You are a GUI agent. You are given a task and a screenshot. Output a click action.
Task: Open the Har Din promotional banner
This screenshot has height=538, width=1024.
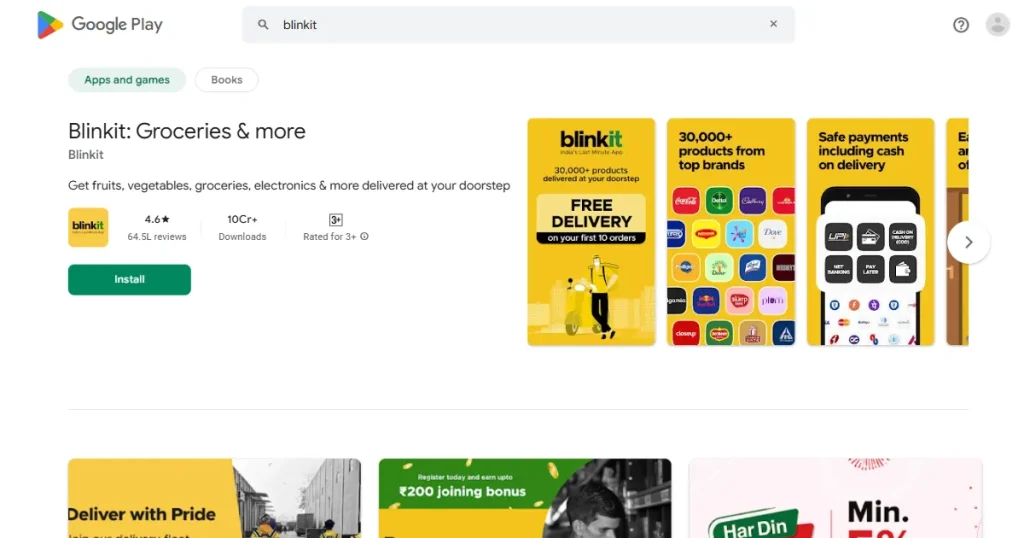835,498
